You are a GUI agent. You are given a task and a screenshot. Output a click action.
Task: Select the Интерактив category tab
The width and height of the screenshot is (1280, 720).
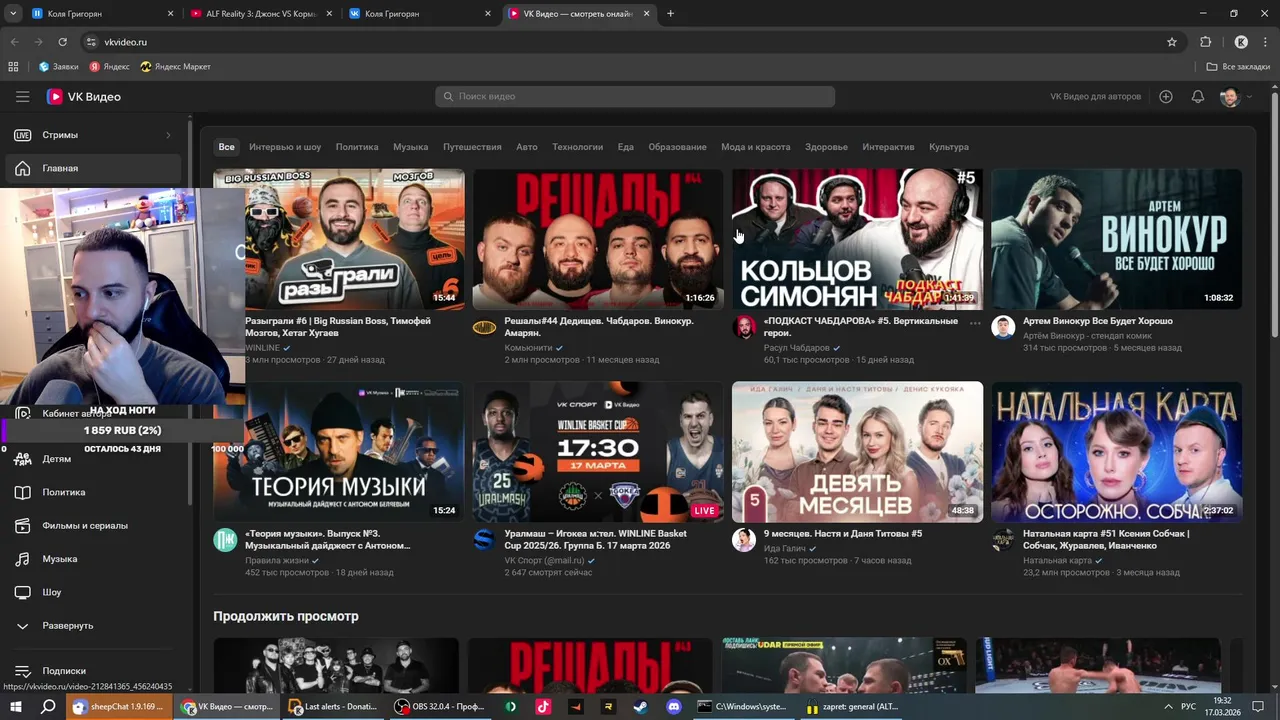pos(888,147)
